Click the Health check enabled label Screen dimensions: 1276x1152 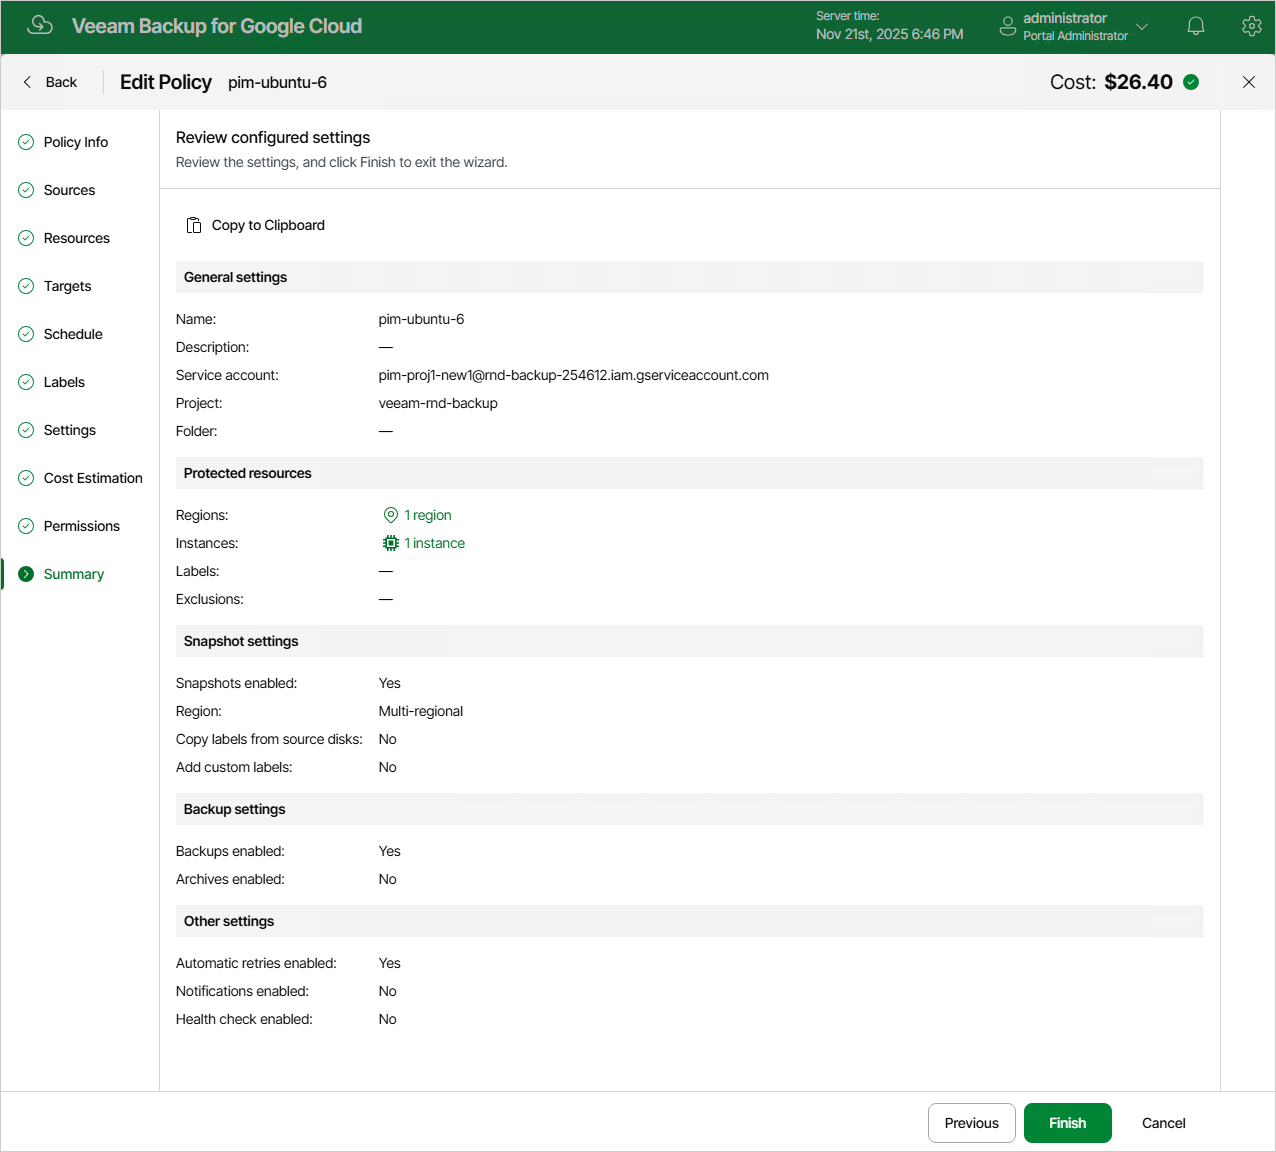click(x=244, y=1019)
